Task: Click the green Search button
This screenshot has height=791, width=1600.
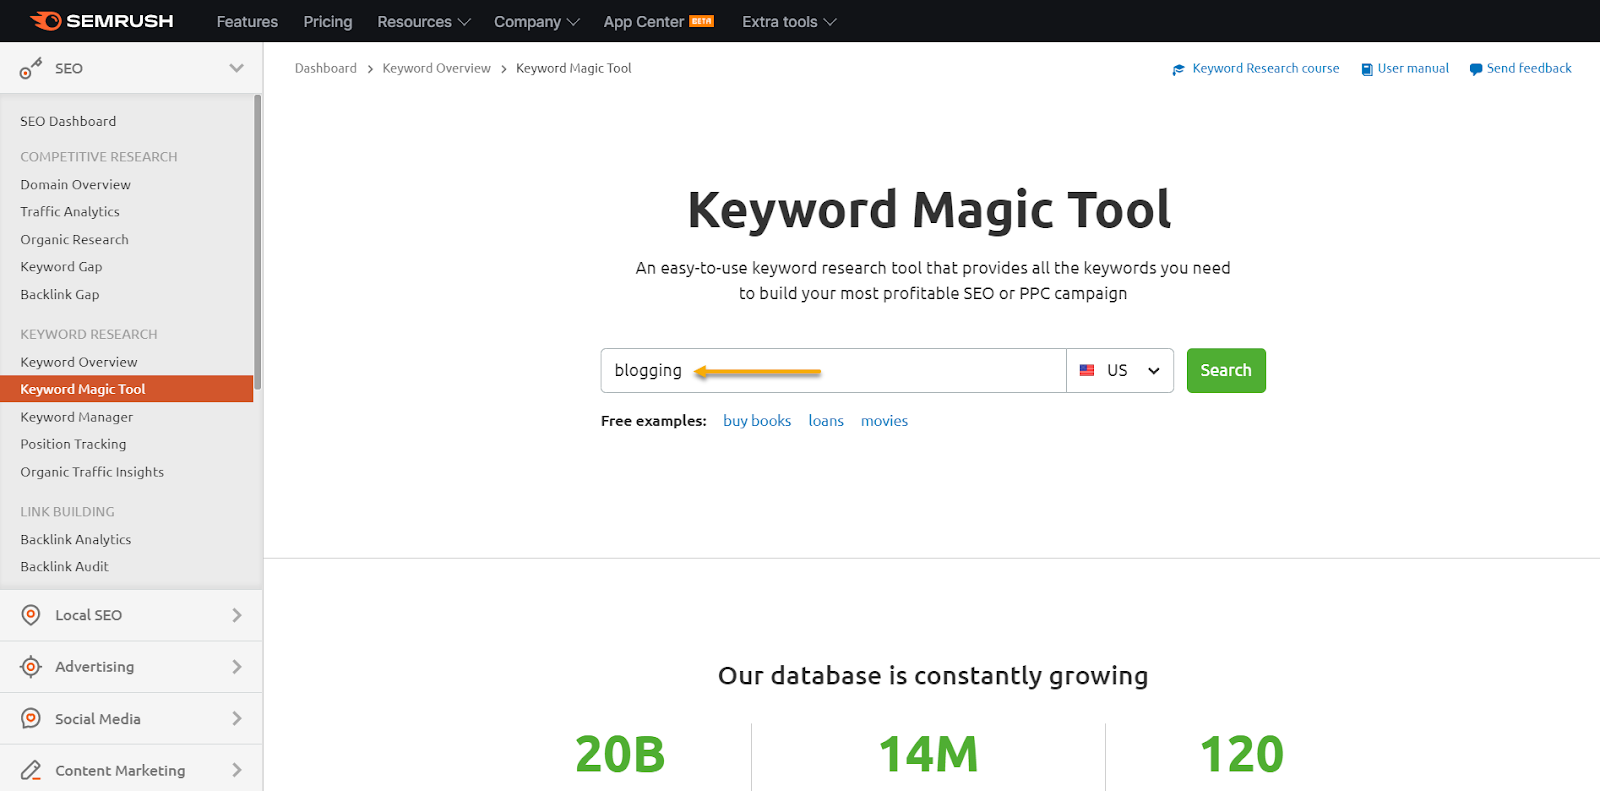Action: click(1226, 370)
